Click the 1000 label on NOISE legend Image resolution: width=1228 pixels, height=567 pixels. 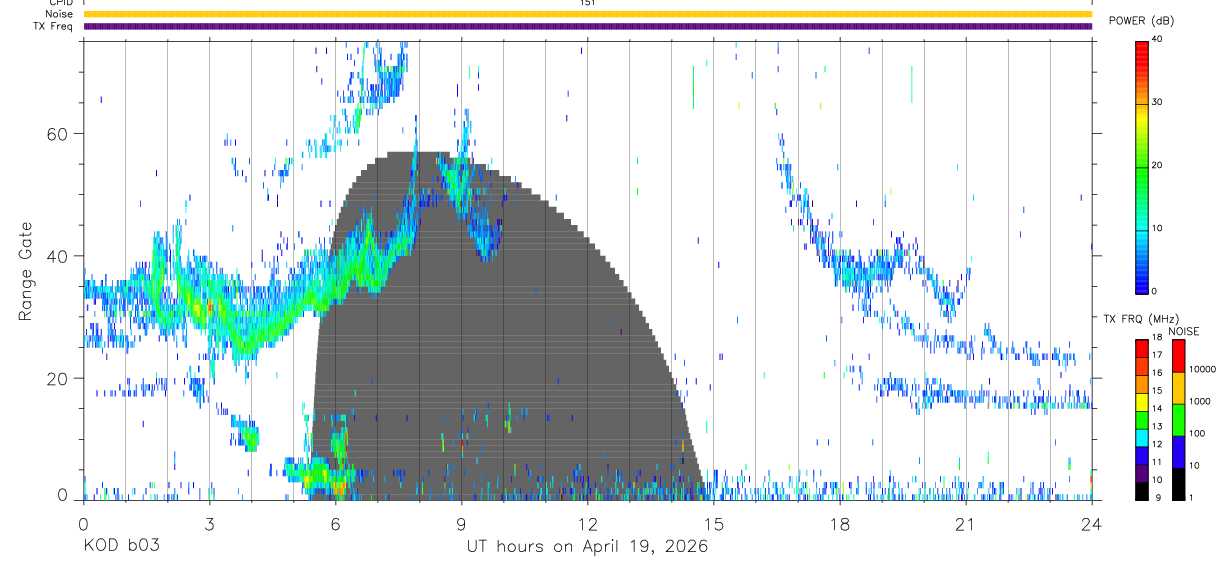[1201, 401]
